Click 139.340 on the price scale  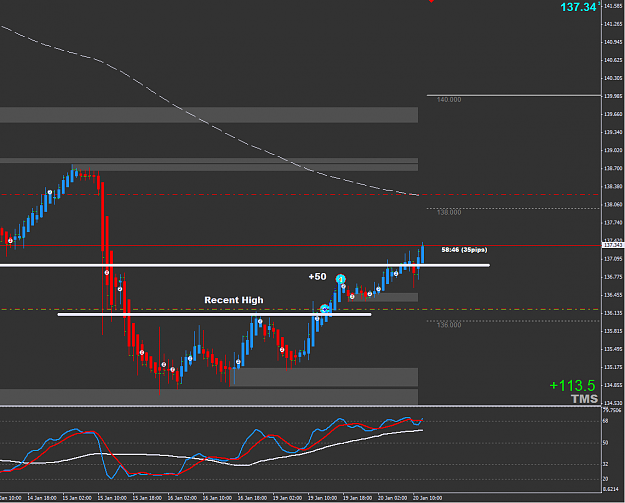[613, 132]
